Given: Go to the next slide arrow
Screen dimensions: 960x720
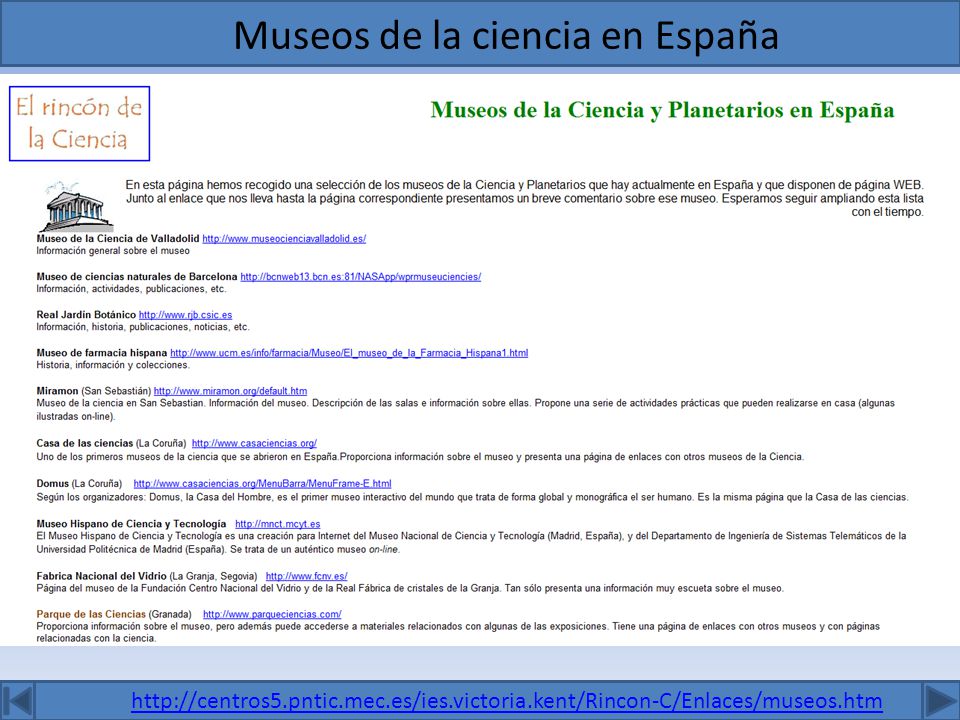Looking at the screenshot, I should coord(942,700).
